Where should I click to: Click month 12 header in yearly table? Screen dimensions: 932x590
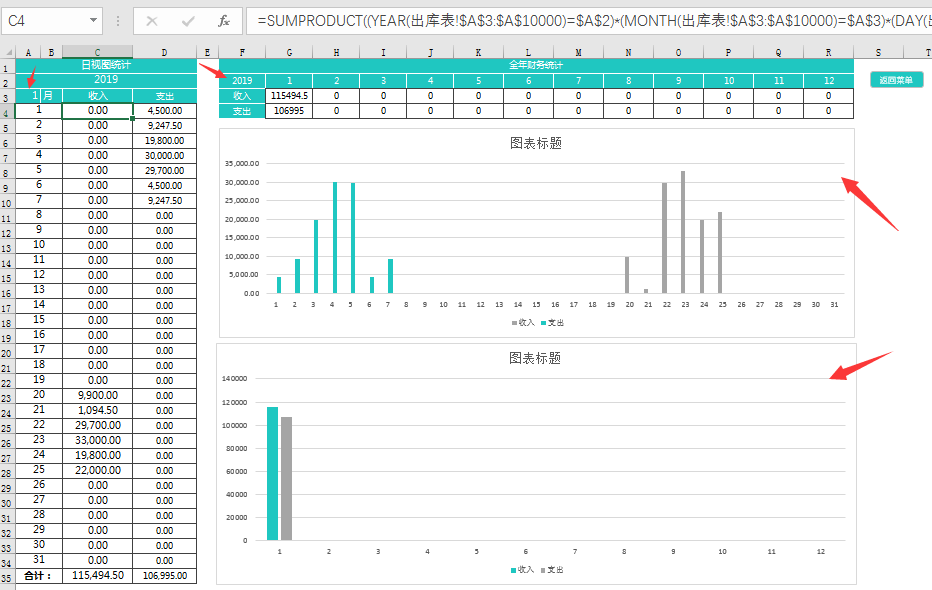tap(829, 80)
